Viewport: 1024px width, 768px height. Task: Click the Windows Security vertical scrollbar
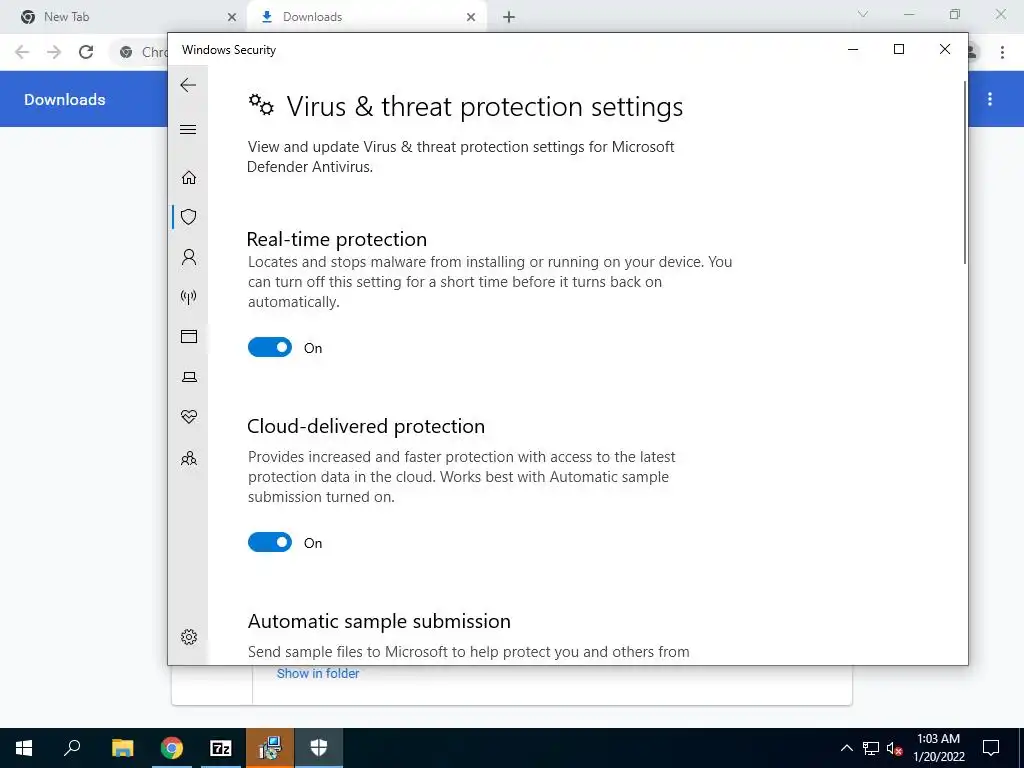pos(965,172)
